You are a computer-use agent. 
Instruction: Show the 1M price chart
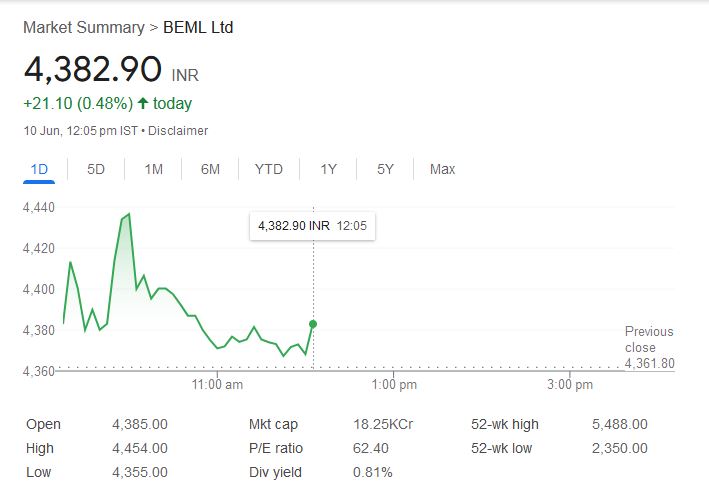153,169
